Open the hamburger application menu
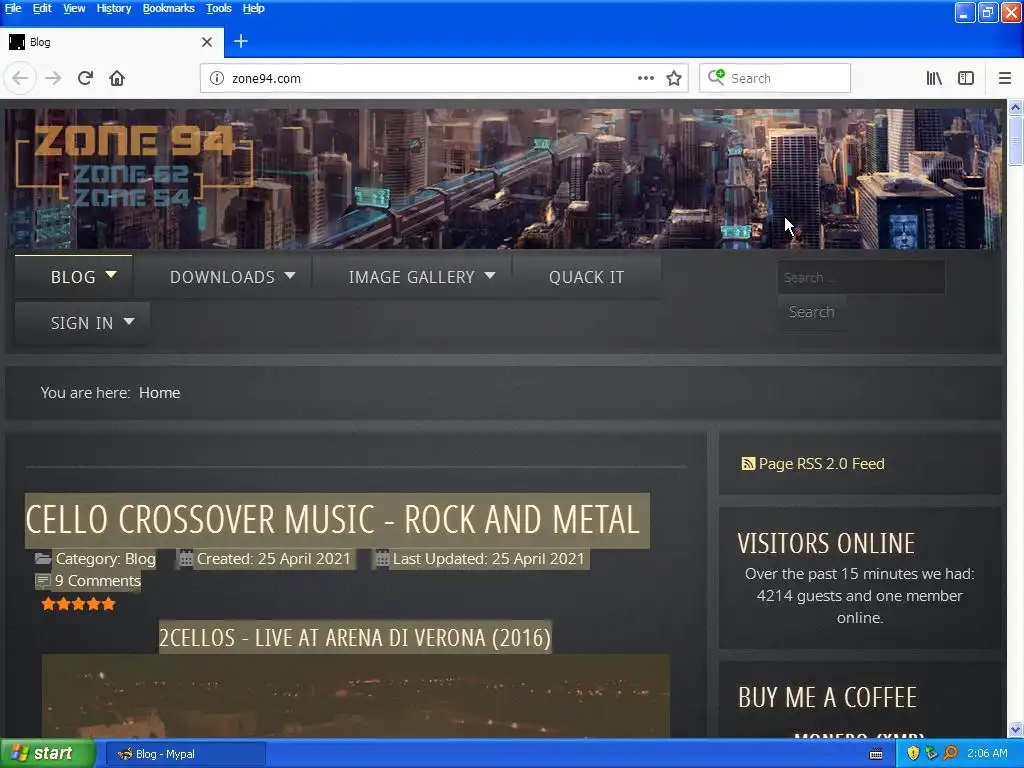This screenshot has height=768, width=1024. point(1005,78)
